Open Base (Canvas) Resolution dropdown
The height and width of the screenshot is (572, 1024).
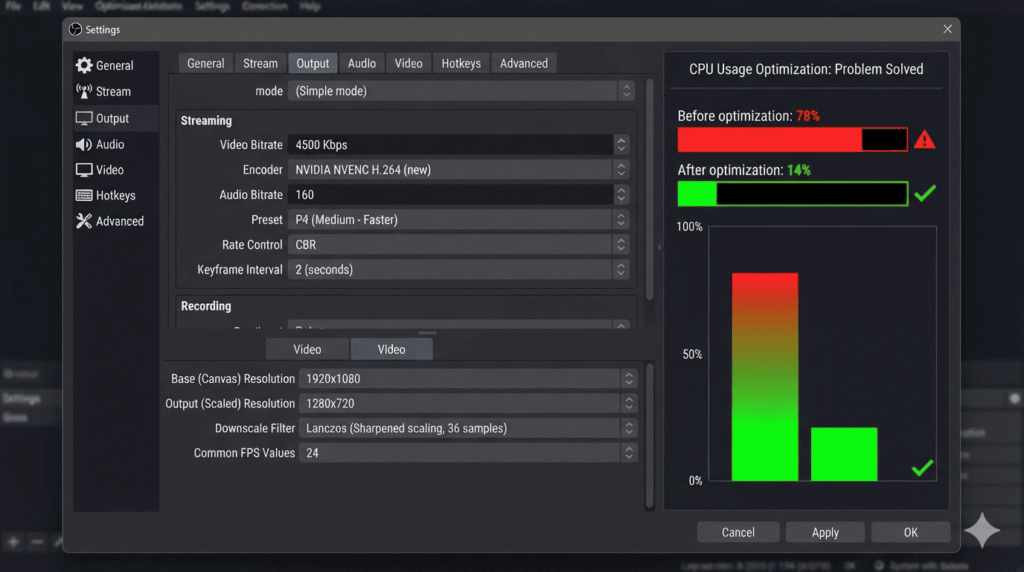468,379
